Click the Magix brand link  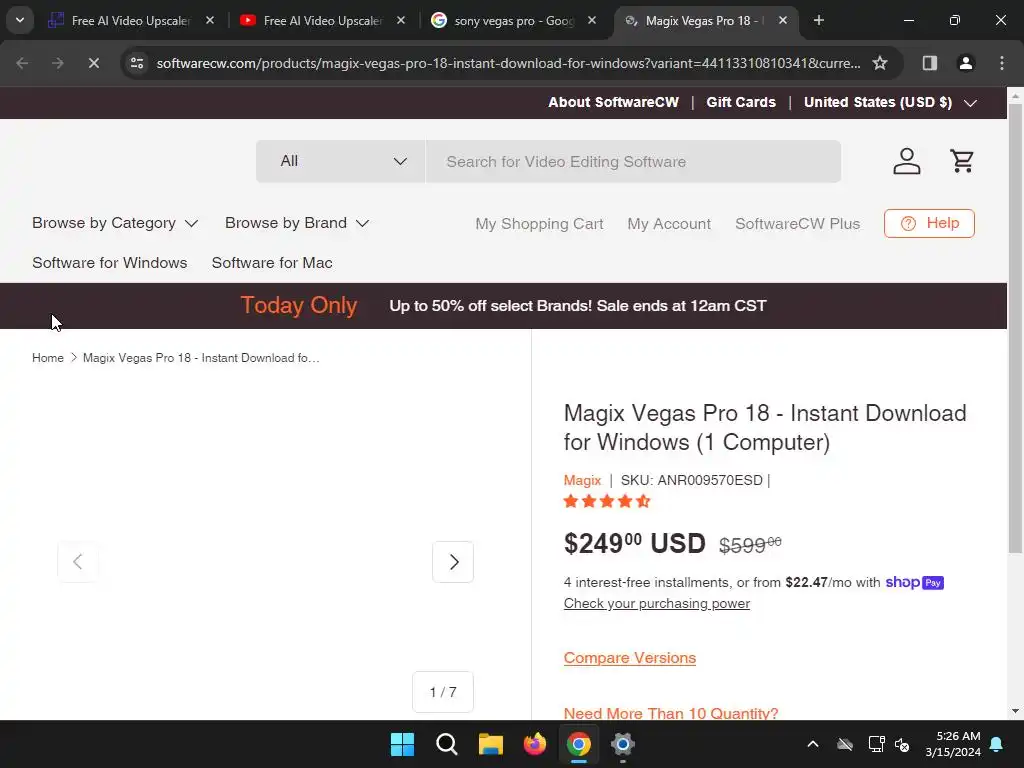pos(582,481)
